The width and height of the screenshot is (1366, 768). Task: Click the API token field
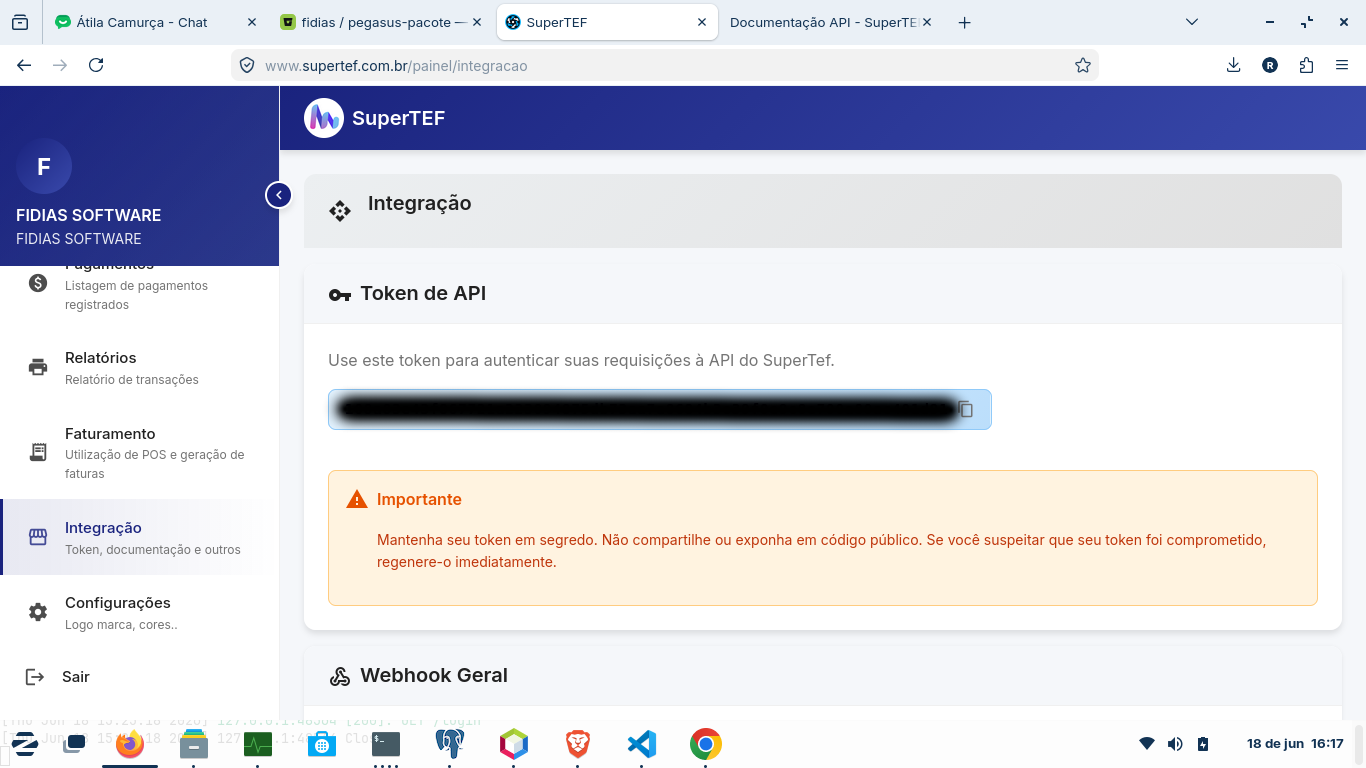(x=660, y=409)
